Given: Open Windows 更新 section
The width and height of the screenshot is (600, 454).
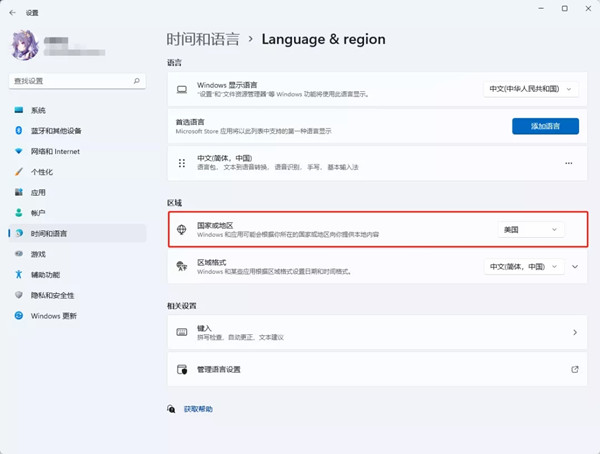Looking at the screenshot, I should coord(77,315).
